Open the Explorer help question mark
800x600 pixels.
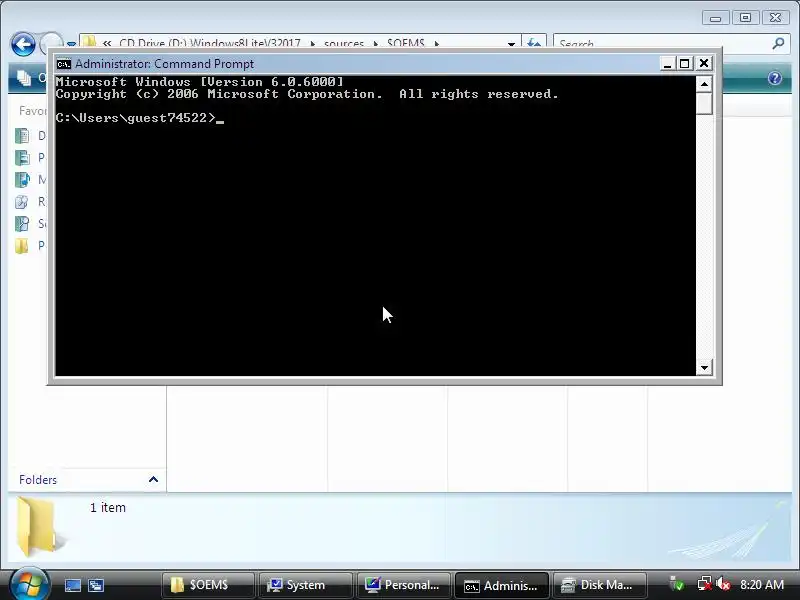[774, 78]
